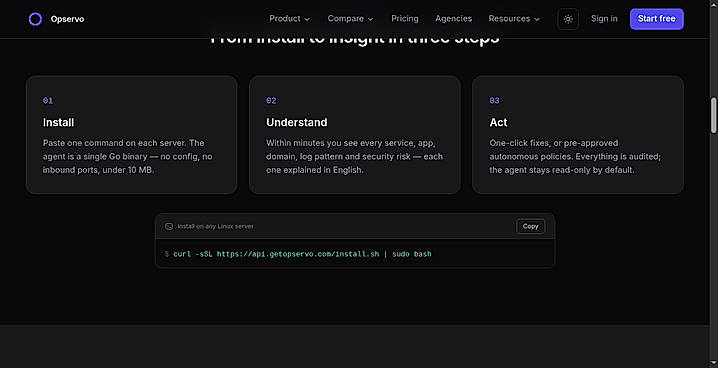This screenshot has width=718, height=368.
Task: Expand the Resources dropdown menu
Action: (x=514, y=19)
